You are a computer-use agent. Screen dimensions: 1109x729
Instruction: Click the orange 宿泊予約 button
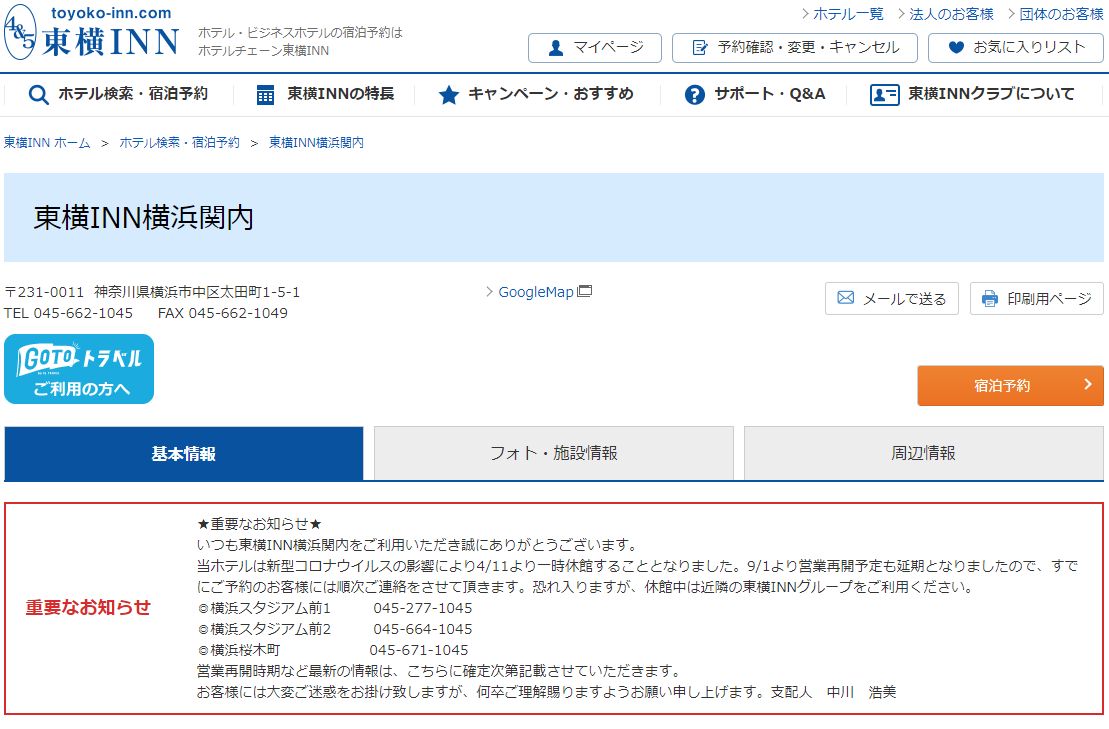(1010, 385)
